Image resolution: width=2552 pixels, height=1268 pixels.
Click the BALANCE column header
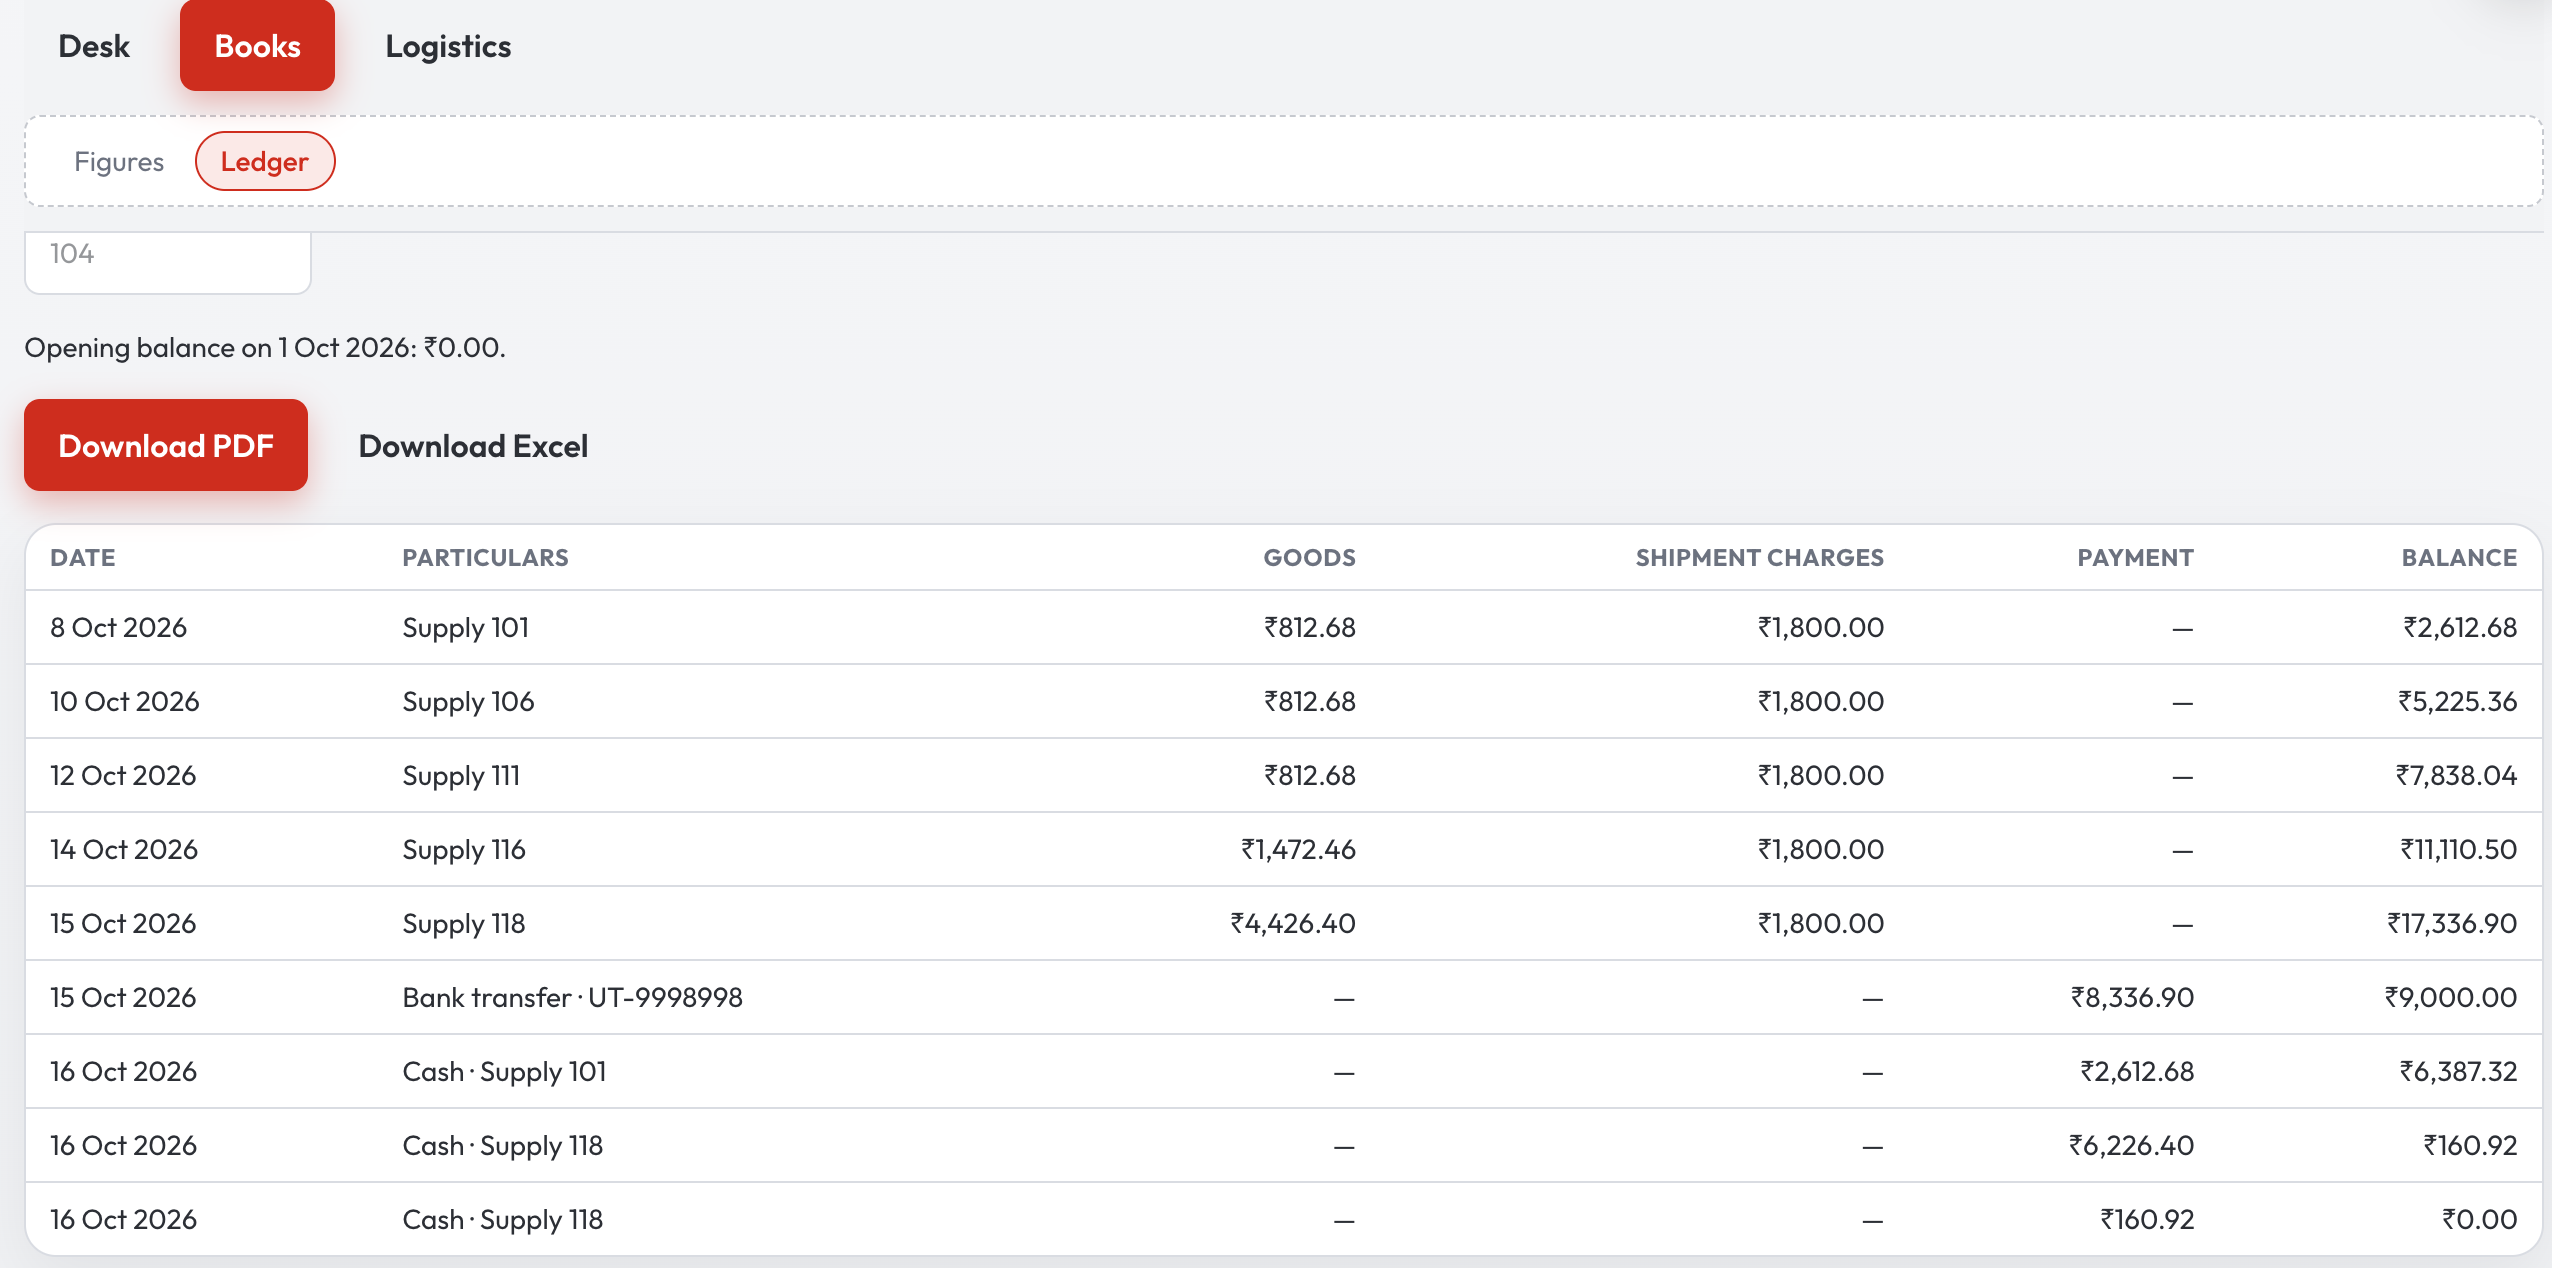[x=2459, y=557]
